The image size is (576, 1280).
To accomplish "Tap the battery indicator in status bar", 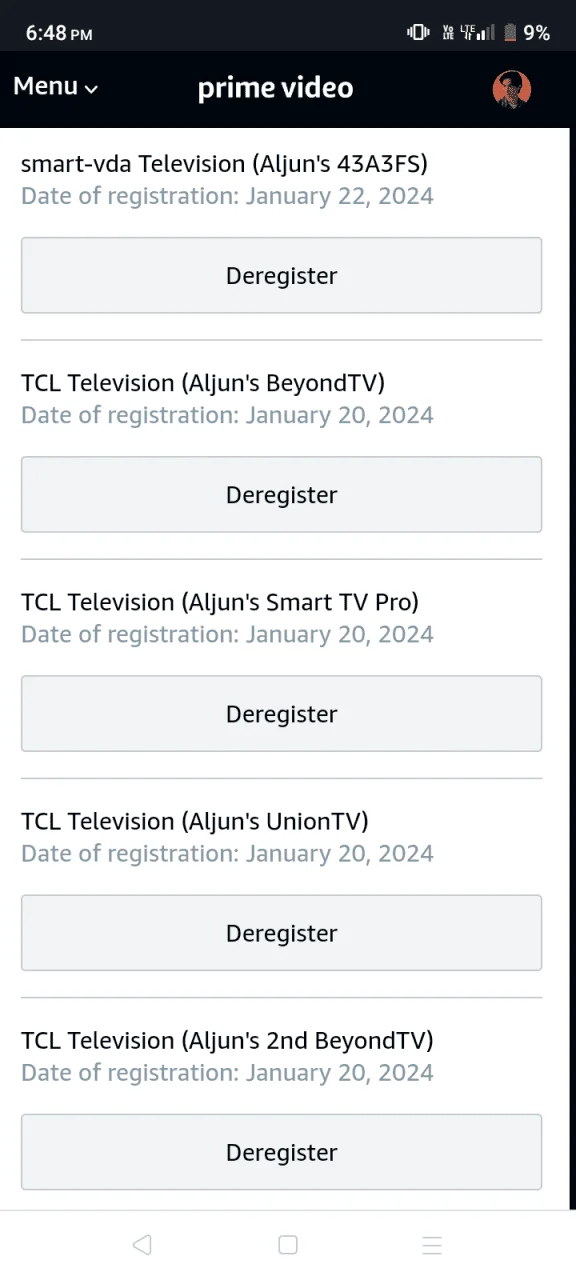I will pos(510,33).
